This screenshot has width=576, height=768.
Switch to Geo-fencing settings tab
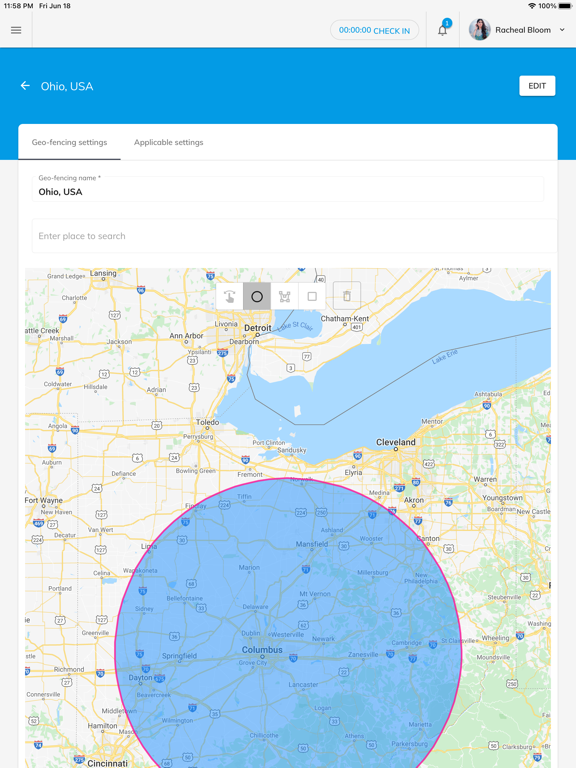click(x=70, y=142)
